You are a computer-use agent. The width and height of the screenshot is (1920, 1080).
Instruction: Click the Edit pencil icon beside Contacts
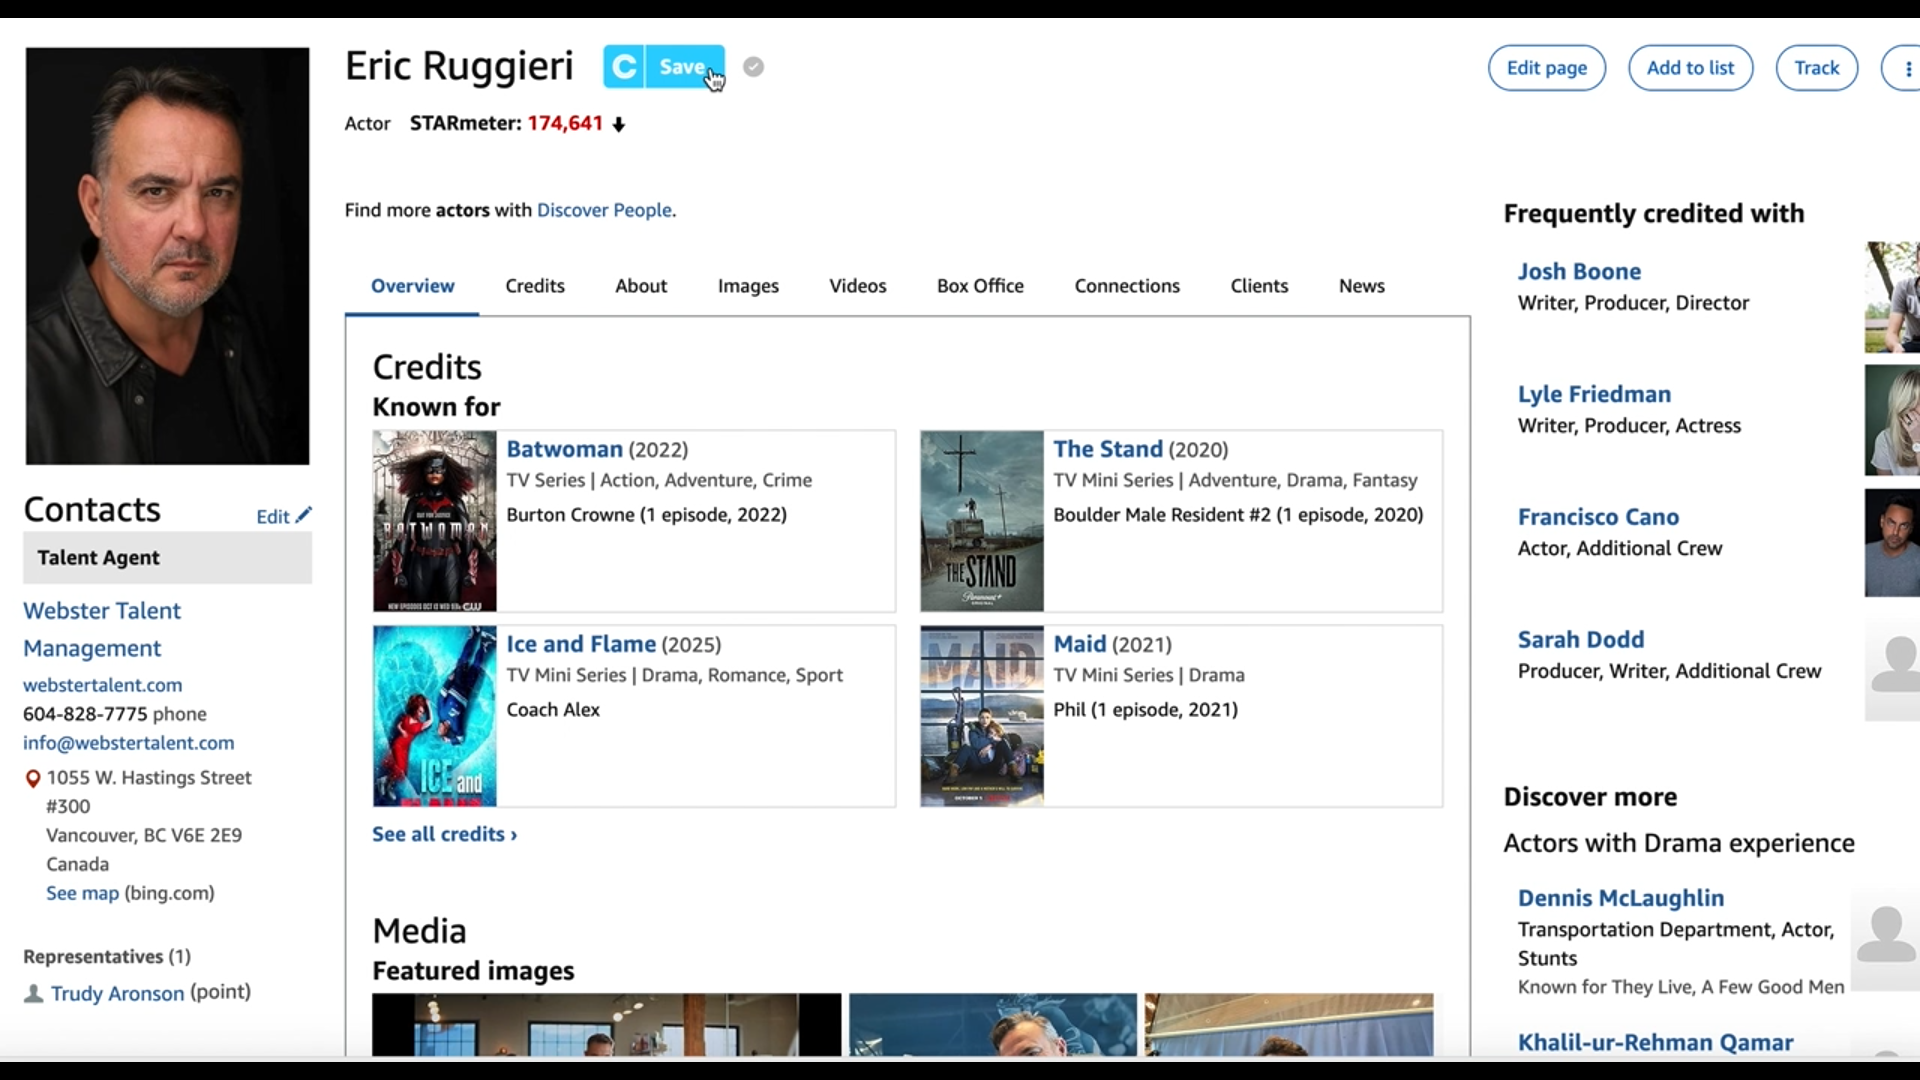(x=304, y=515)
